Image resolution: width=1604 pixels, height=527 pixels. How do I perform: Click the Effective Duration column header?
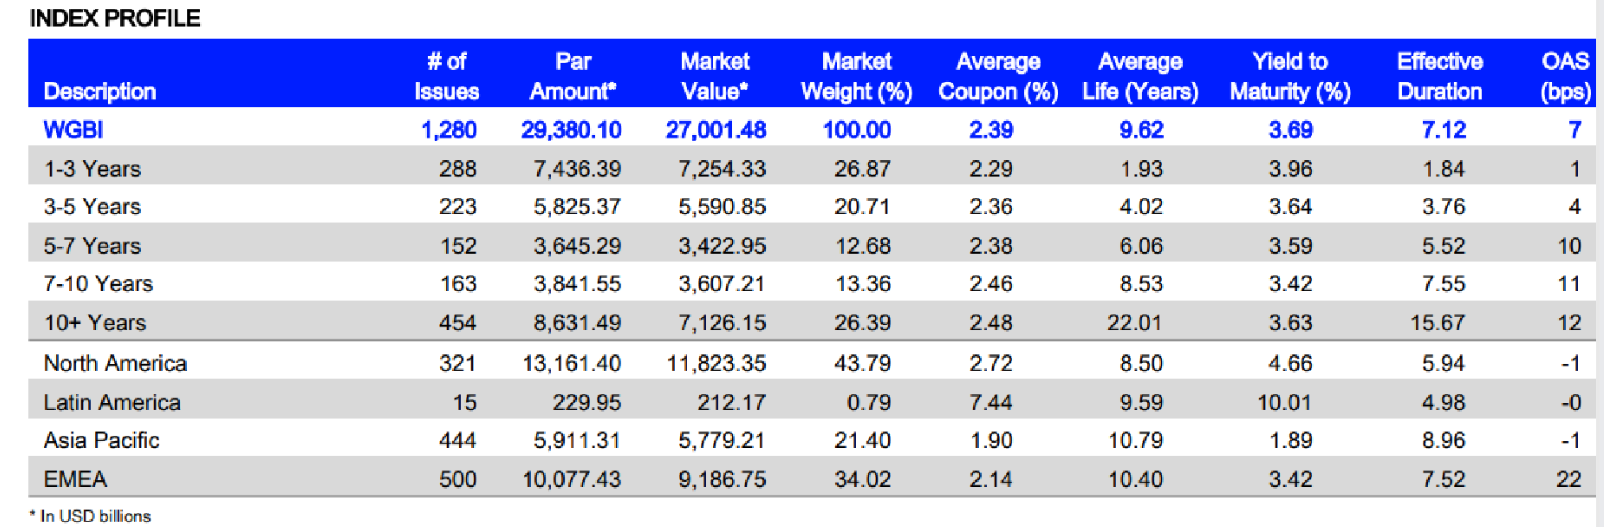coord(1440,76)
